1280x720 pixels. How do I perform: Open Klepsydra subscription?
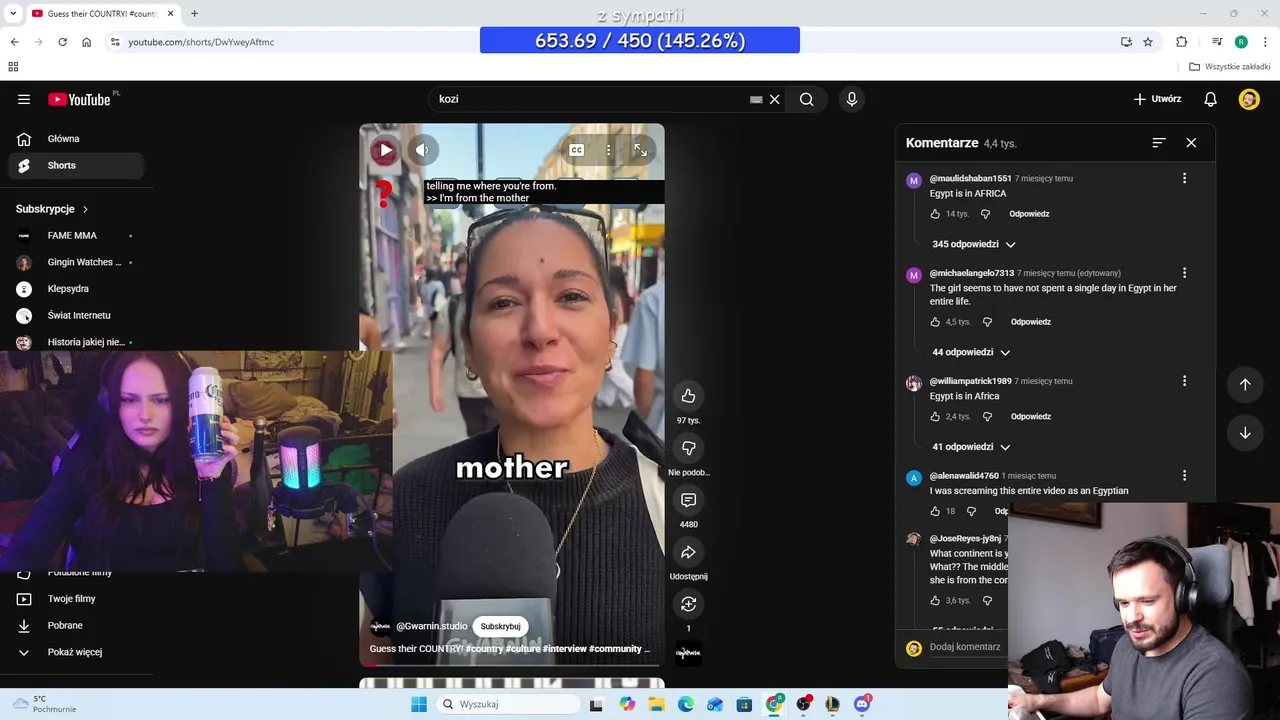coord(76,289)
